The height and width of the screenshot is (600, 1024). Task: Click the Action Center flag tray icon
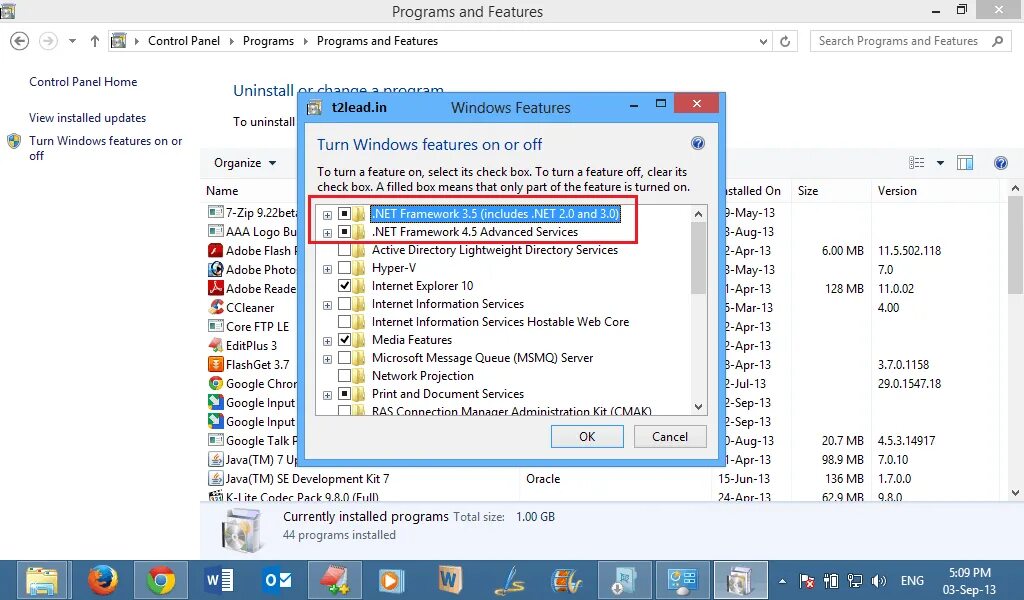[807, 580]
